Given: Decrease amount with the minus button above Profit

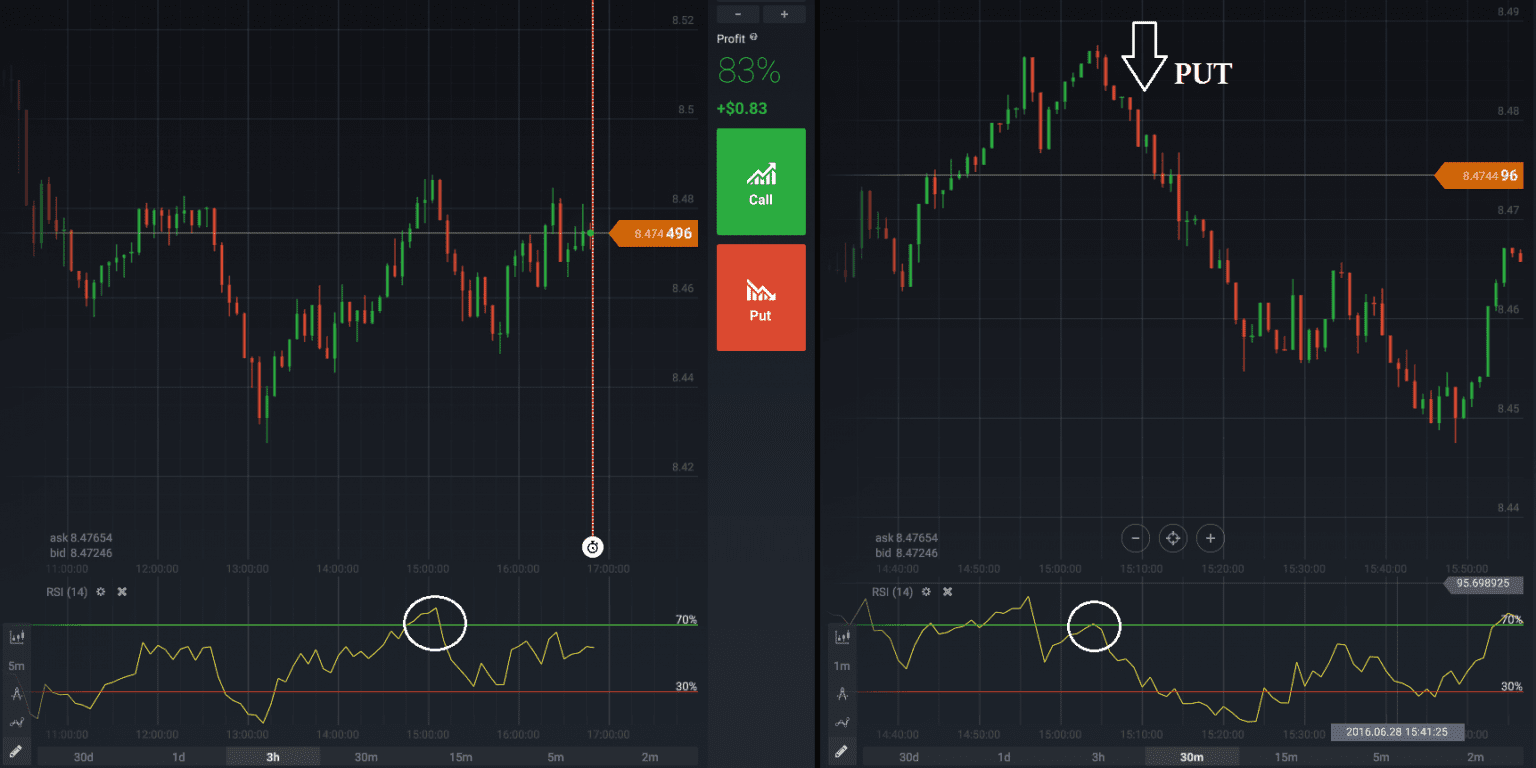Looking at the screenshot, I should point(738,14).
